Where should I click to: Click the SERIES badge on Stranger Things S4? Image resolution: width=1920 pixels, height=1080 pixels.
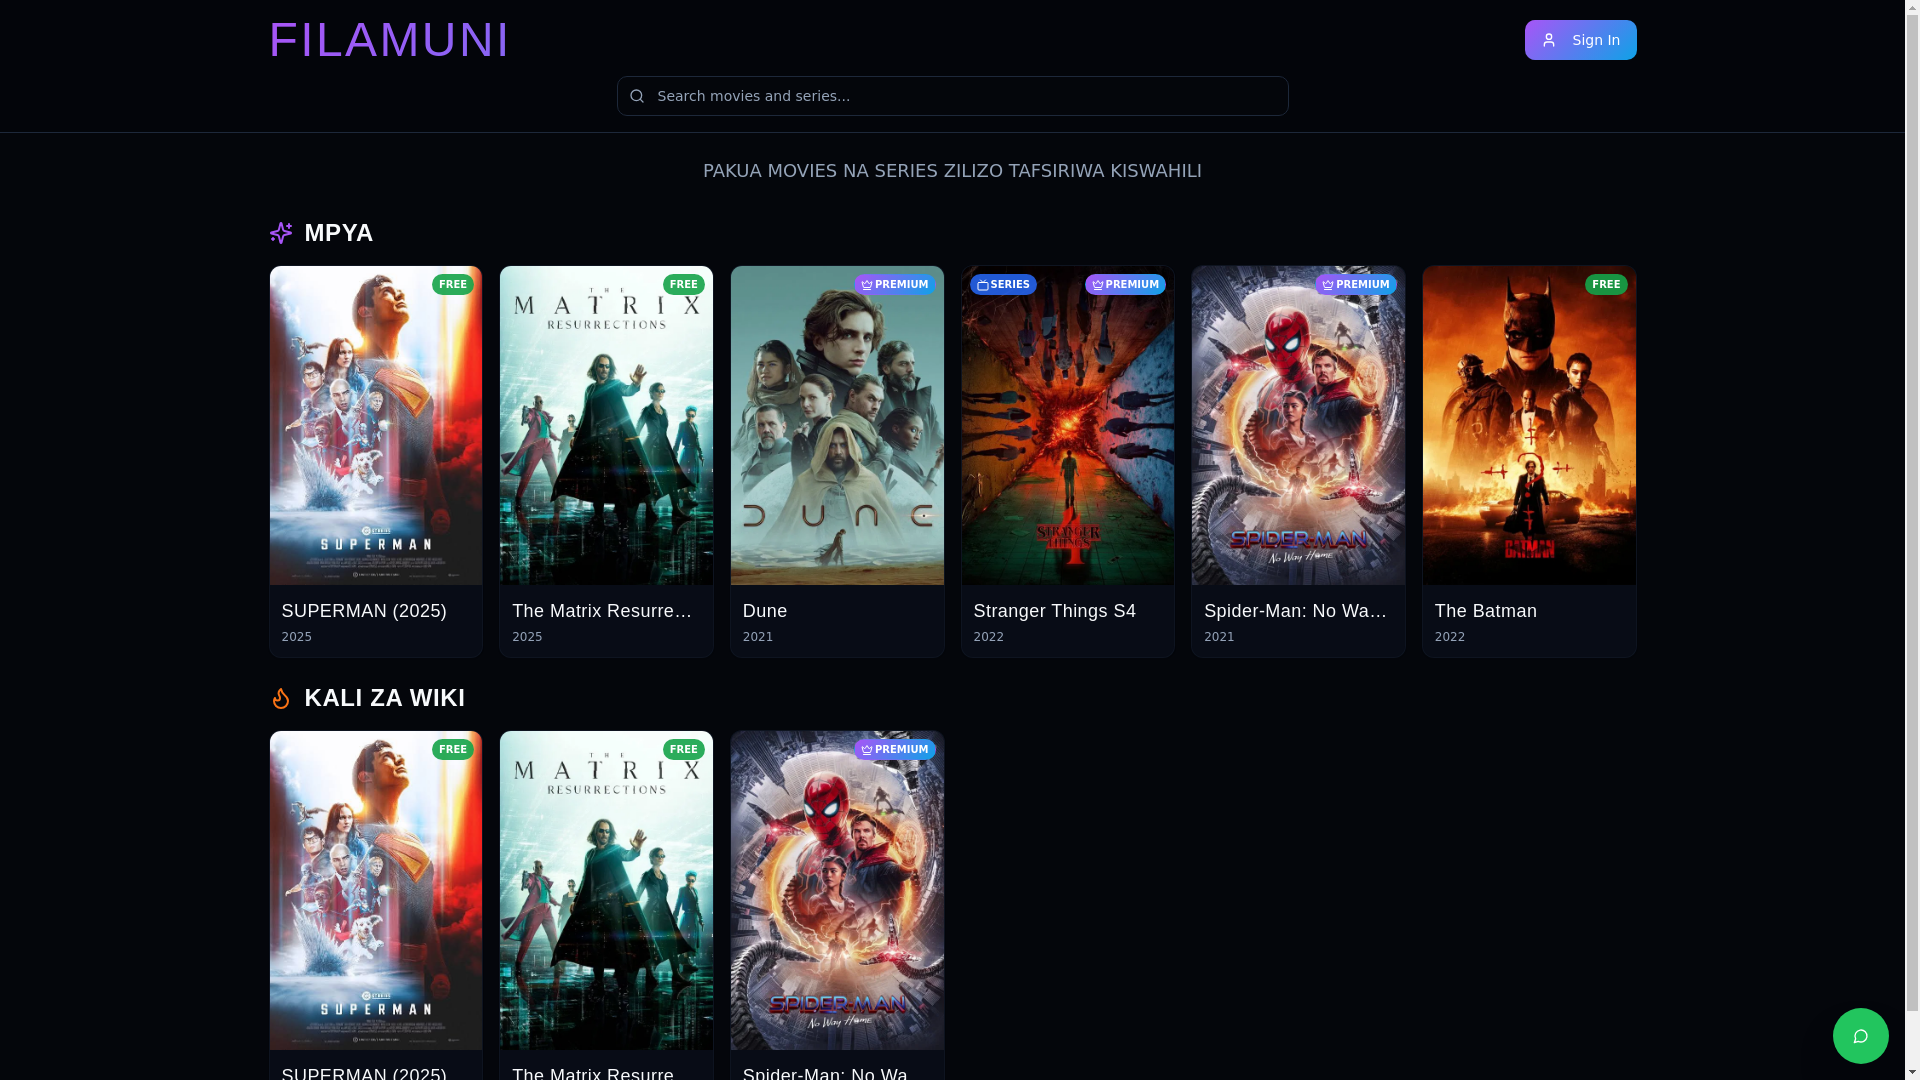pyautogui.click(x=1003, y=284)
